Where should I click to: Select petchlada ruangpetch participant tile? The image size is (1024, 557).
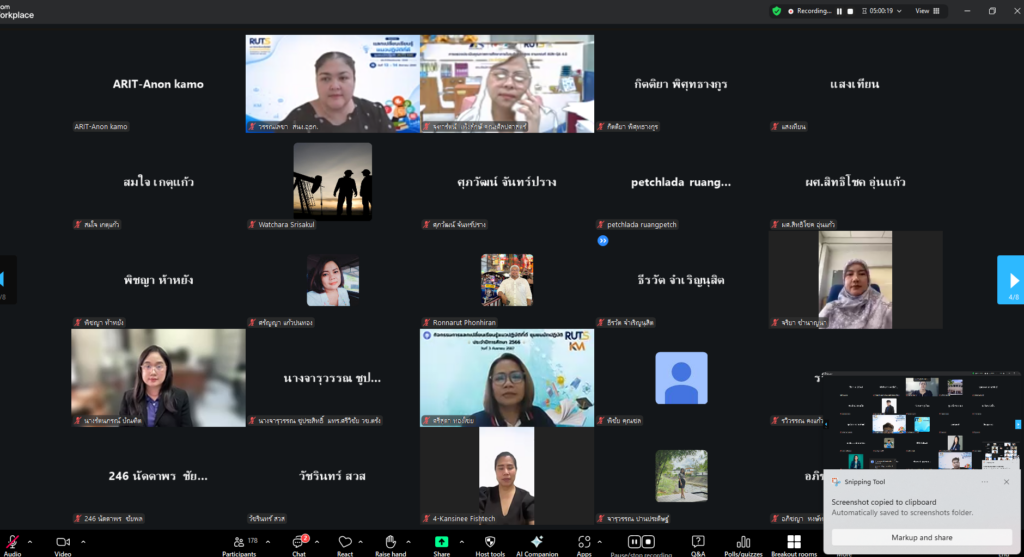click(x=681, y=182)
